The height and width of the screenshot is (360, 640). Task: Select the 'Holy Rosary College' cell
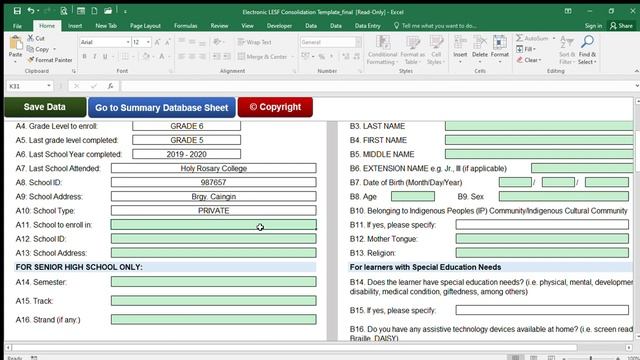213,168
